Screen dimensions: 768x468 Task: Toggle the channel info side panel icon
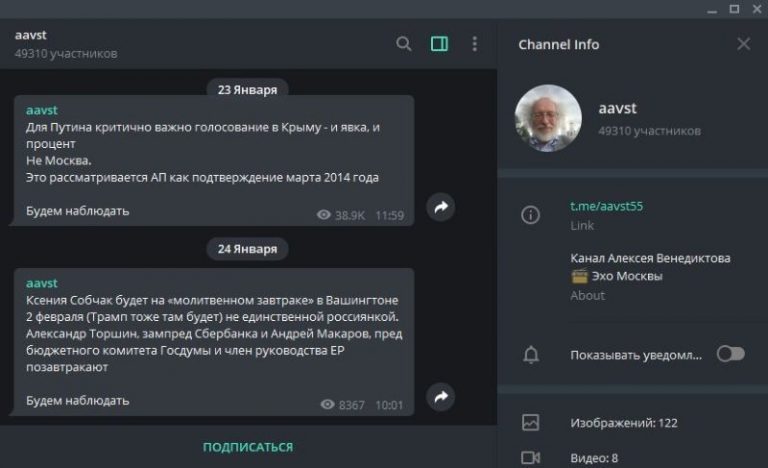(x=439, y=44)
